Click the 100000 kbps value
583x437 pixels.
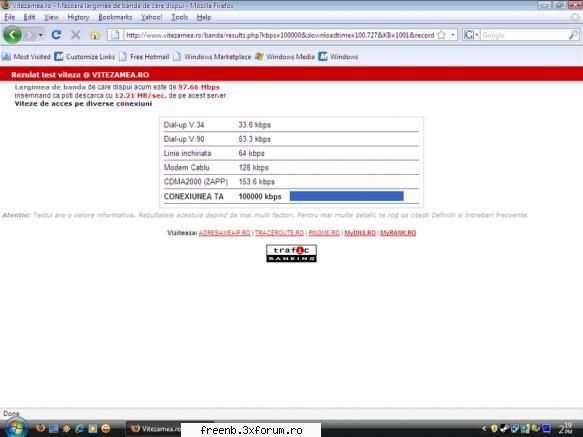pyautogui.click(x=260, y=196)
